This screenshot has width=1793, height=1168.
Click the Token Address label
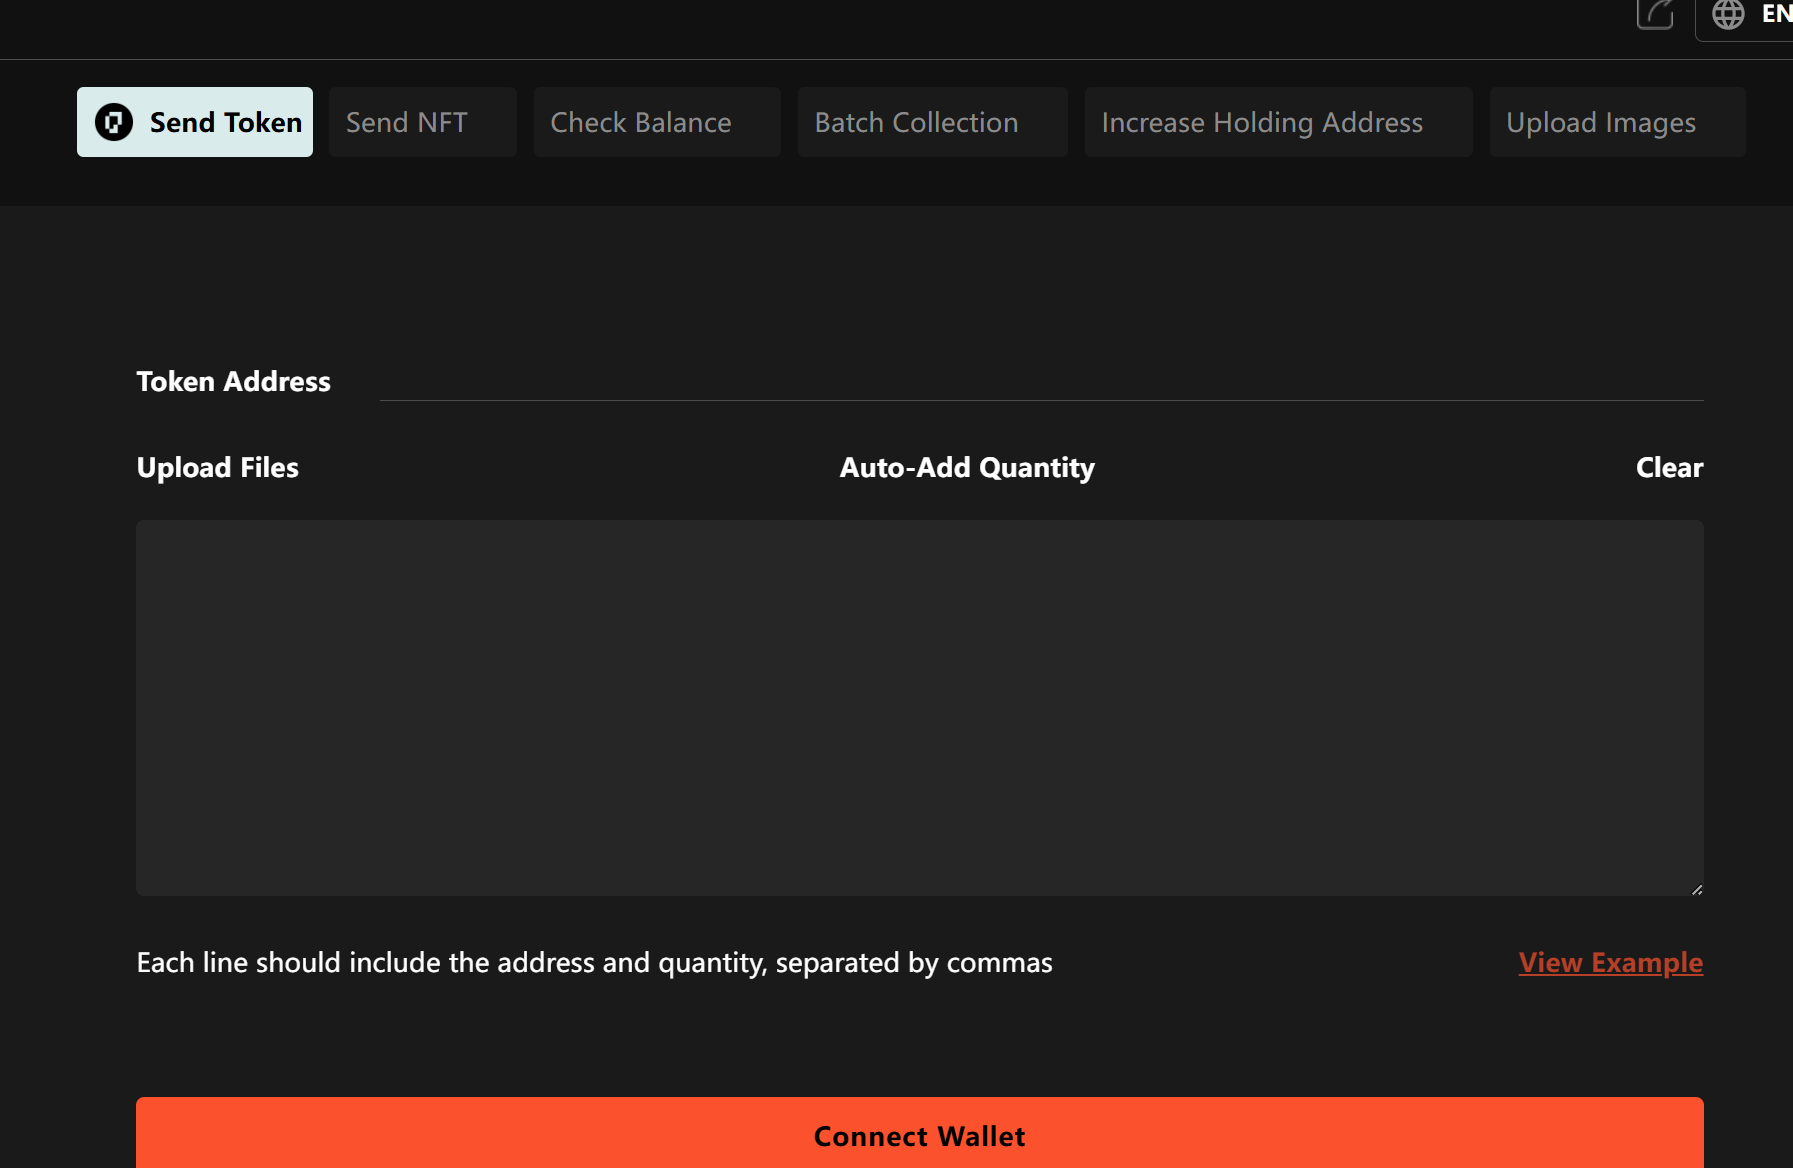tap(233, 382)
